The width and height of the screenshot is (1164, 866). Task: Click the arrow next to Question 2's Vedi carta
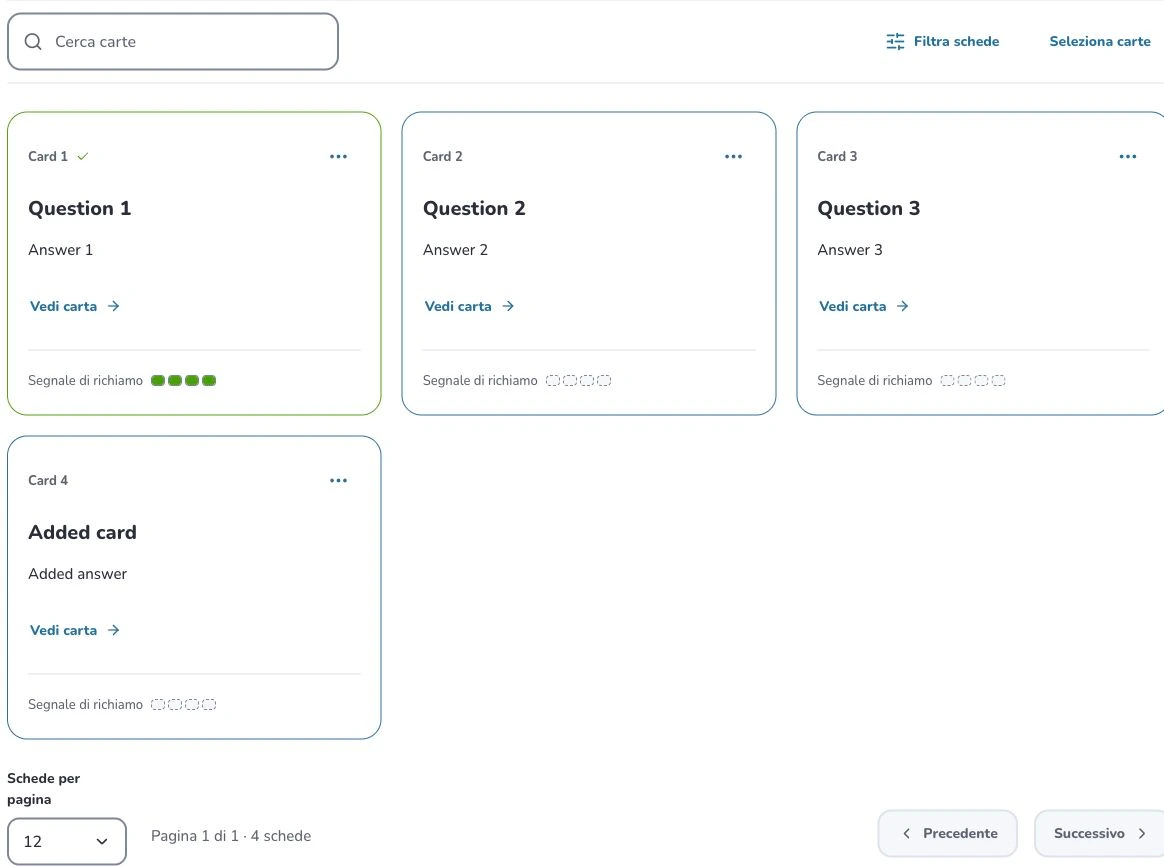coord(509,306)
